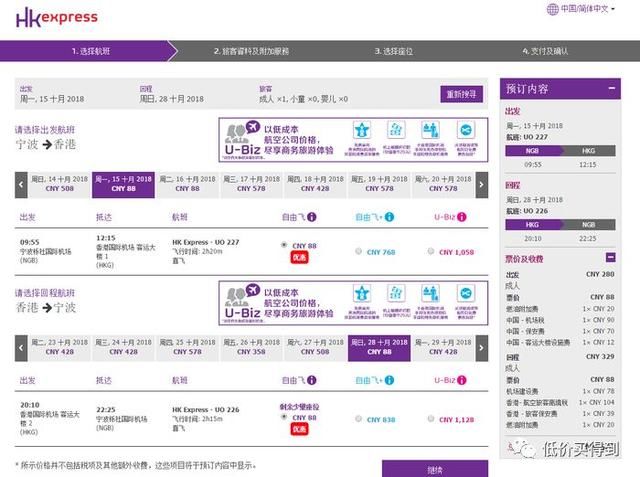Image resolution: width=640 pixels, height=477 pixels.
Task: Show earlier outbound dates with left arrow
Action: tap(21, 185)
